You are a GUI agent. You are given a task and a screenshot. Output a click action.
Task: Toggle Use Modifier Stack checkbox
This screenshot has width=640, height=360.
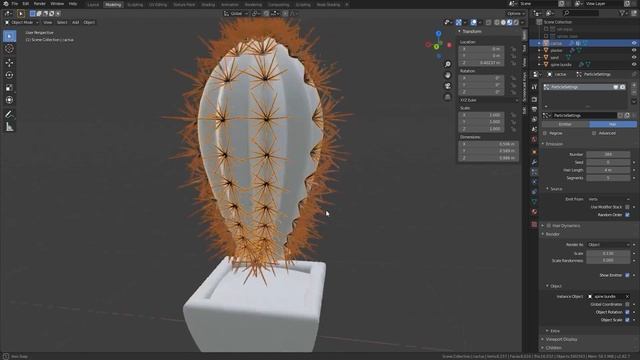(x=627, y=207)
